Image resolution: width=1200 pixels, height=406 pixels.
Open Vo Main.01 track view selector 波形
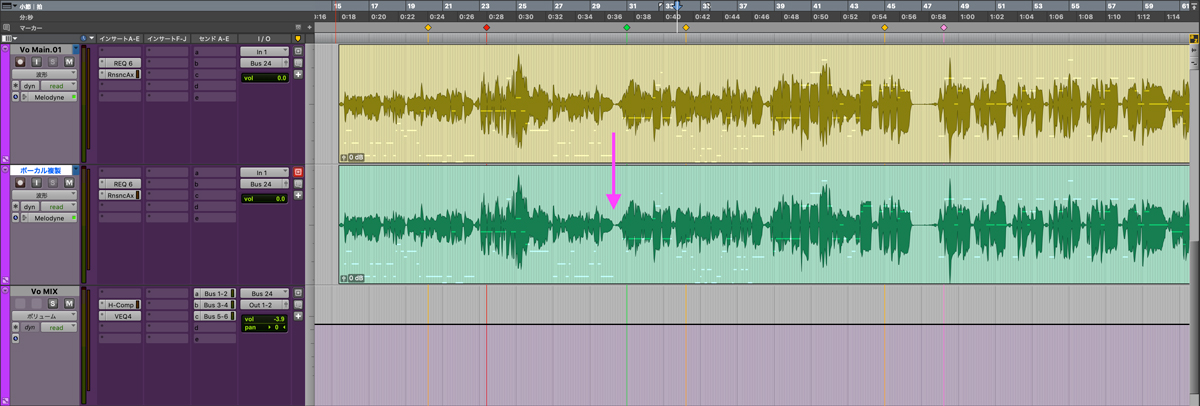coord(44,74)
